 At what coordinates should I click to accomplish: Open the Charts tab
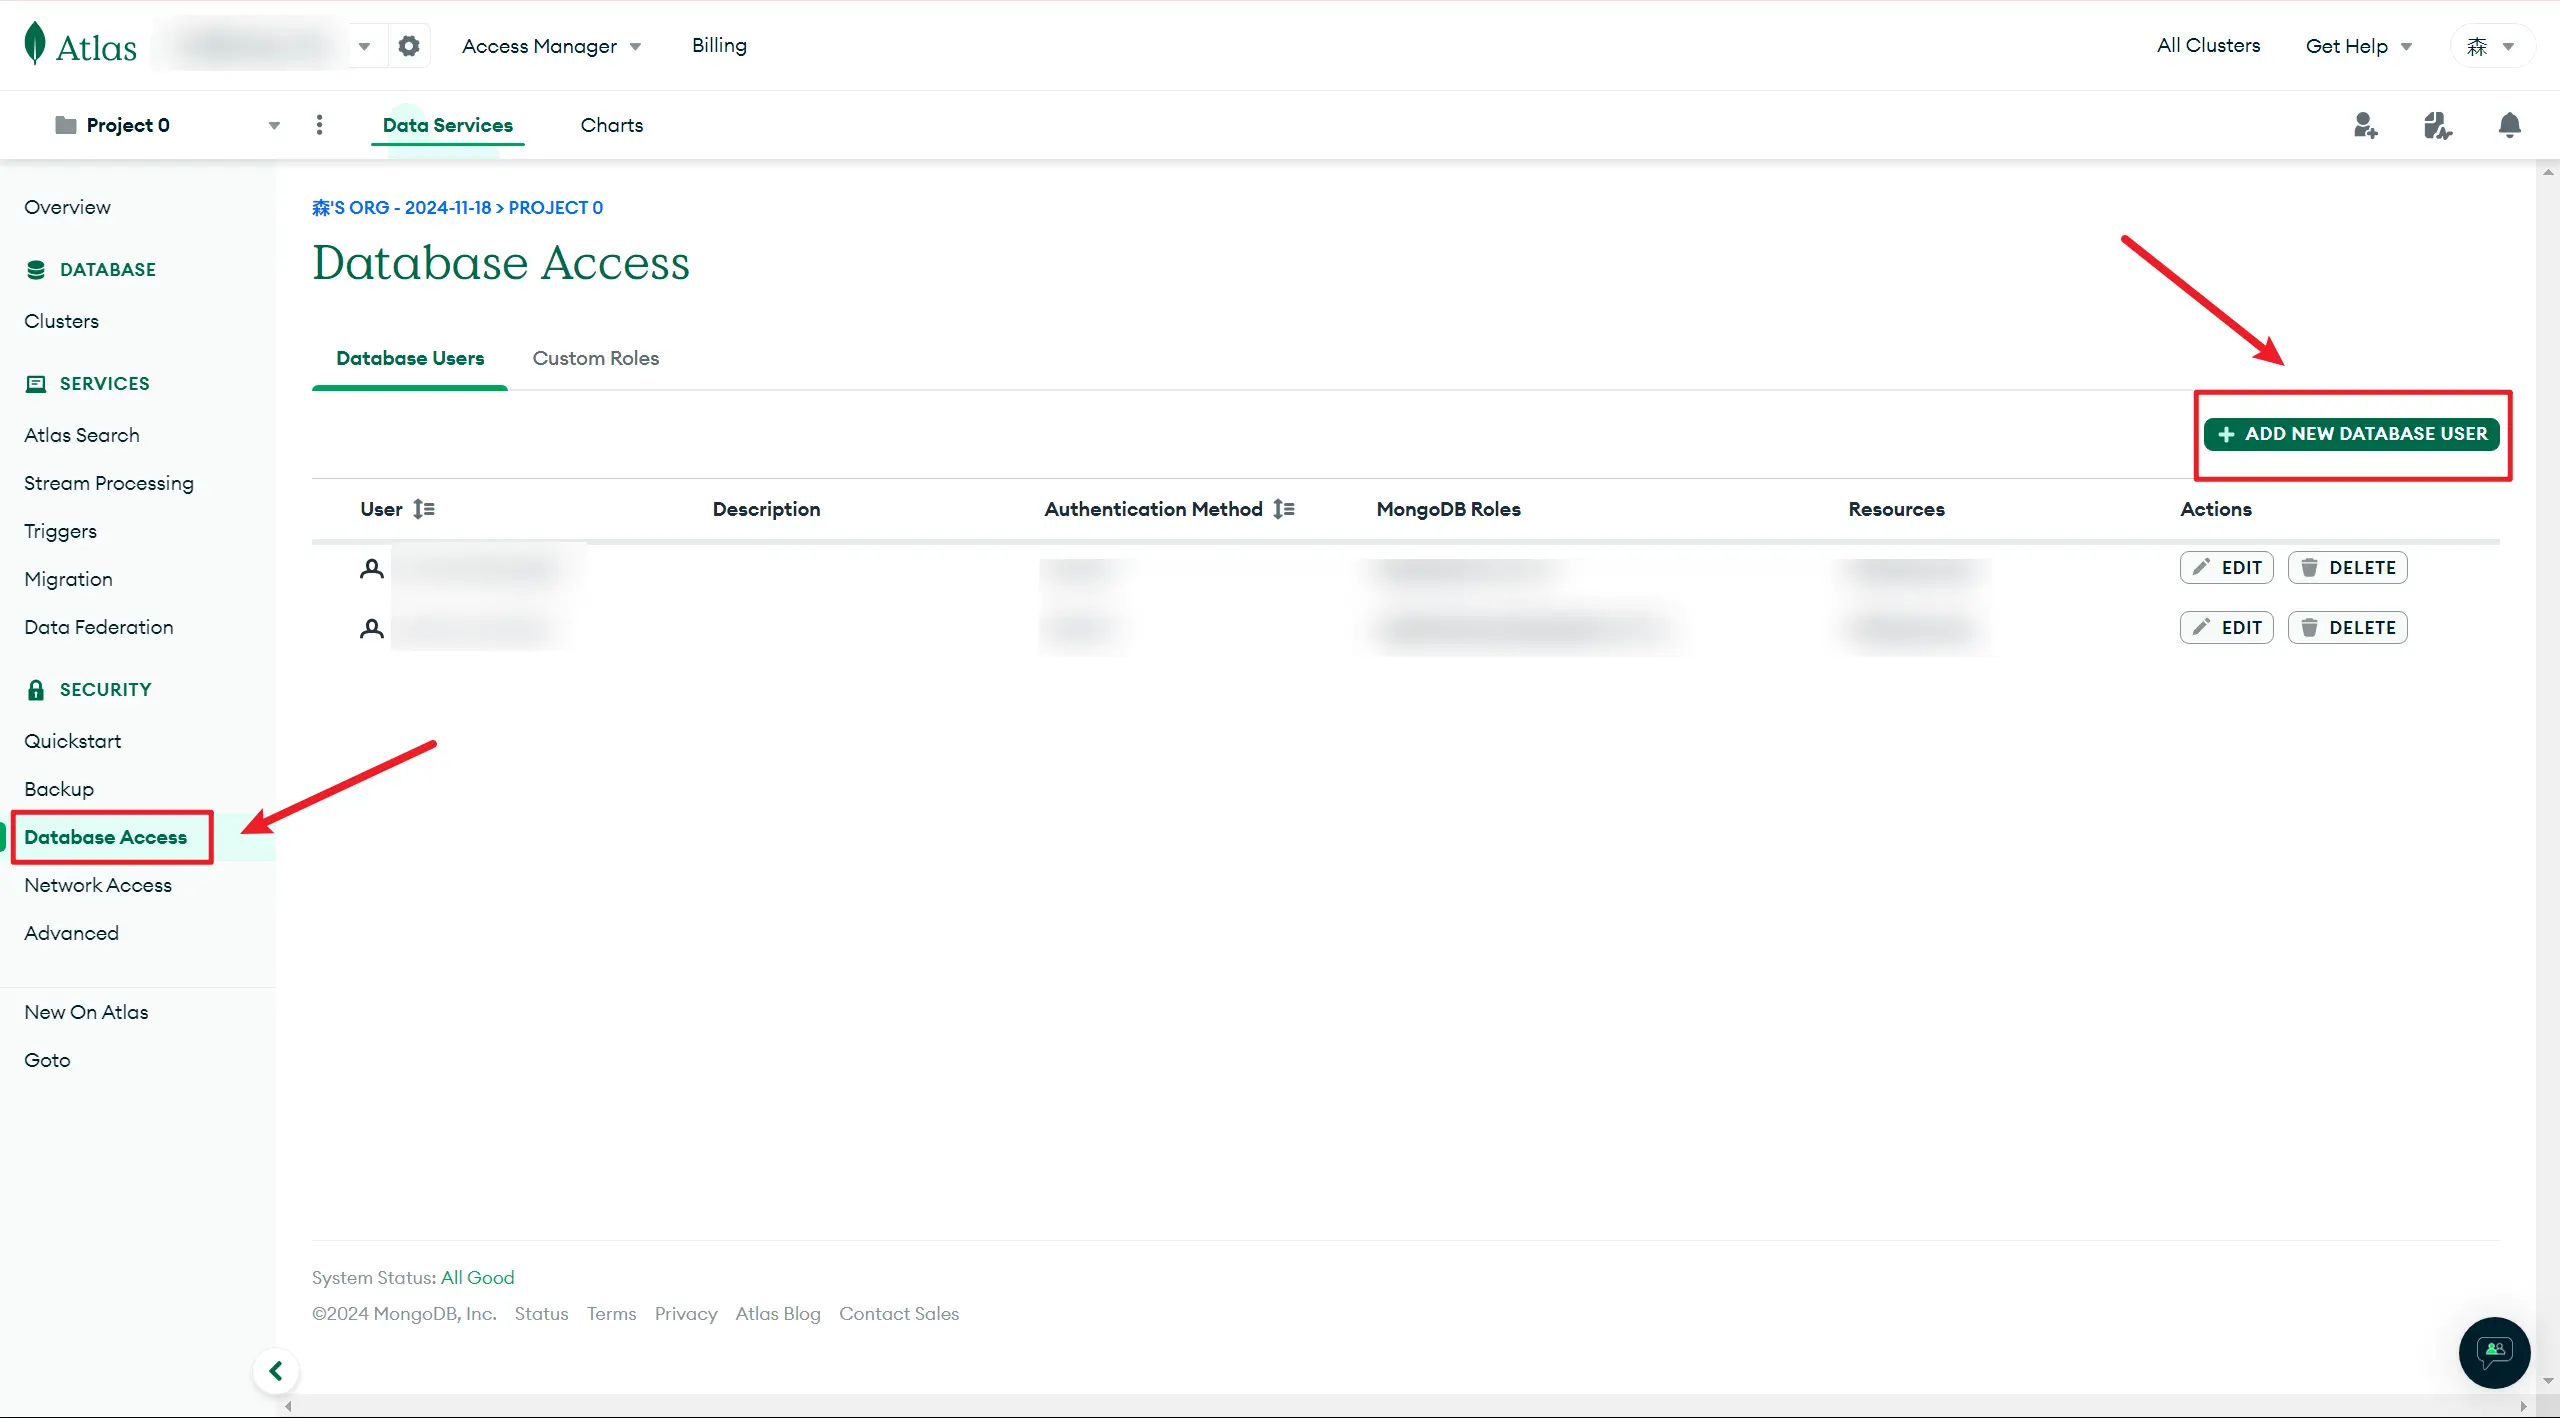pos(611,125)
